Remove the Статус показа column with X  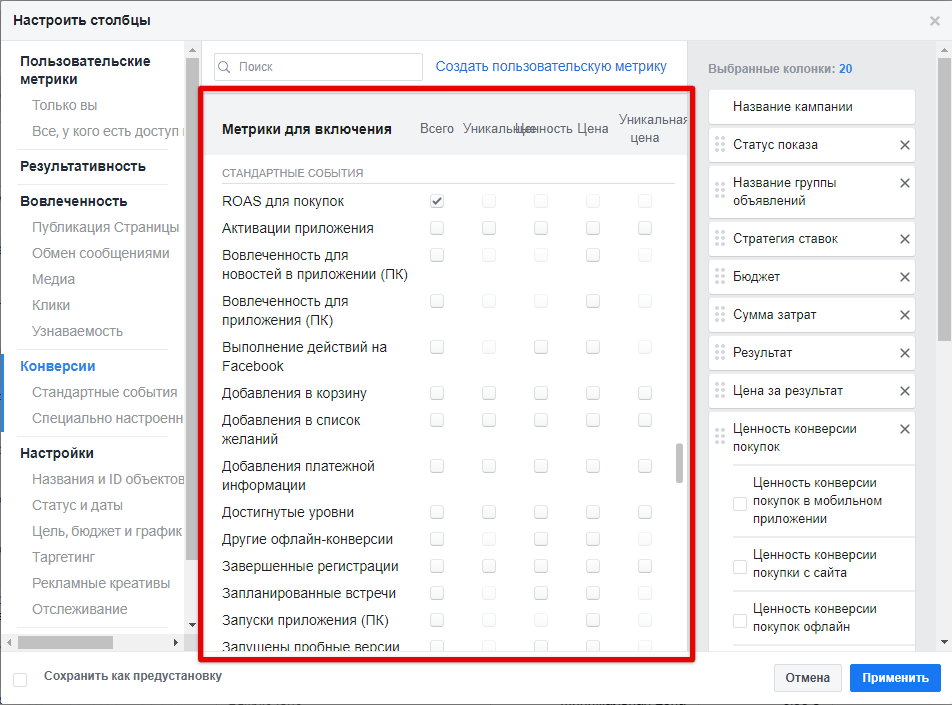905,145
